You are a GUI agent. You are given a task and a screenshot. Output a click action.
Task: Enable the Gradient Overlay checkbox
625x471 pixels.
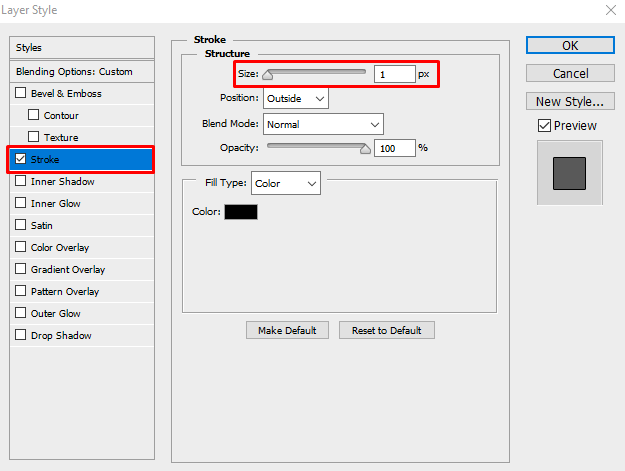tap(20, 269)
